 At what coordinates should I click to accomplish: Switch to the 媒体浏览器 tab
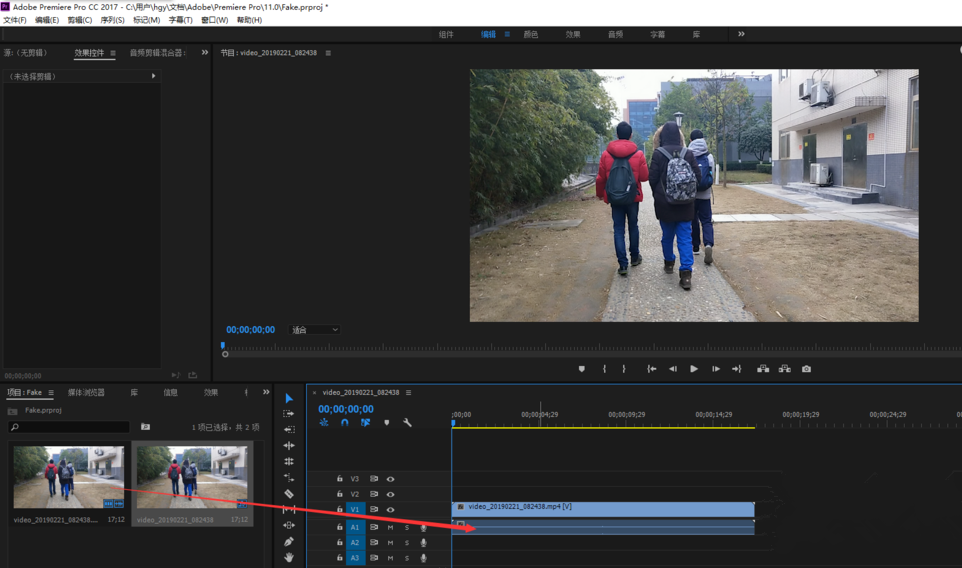point(86,393)
